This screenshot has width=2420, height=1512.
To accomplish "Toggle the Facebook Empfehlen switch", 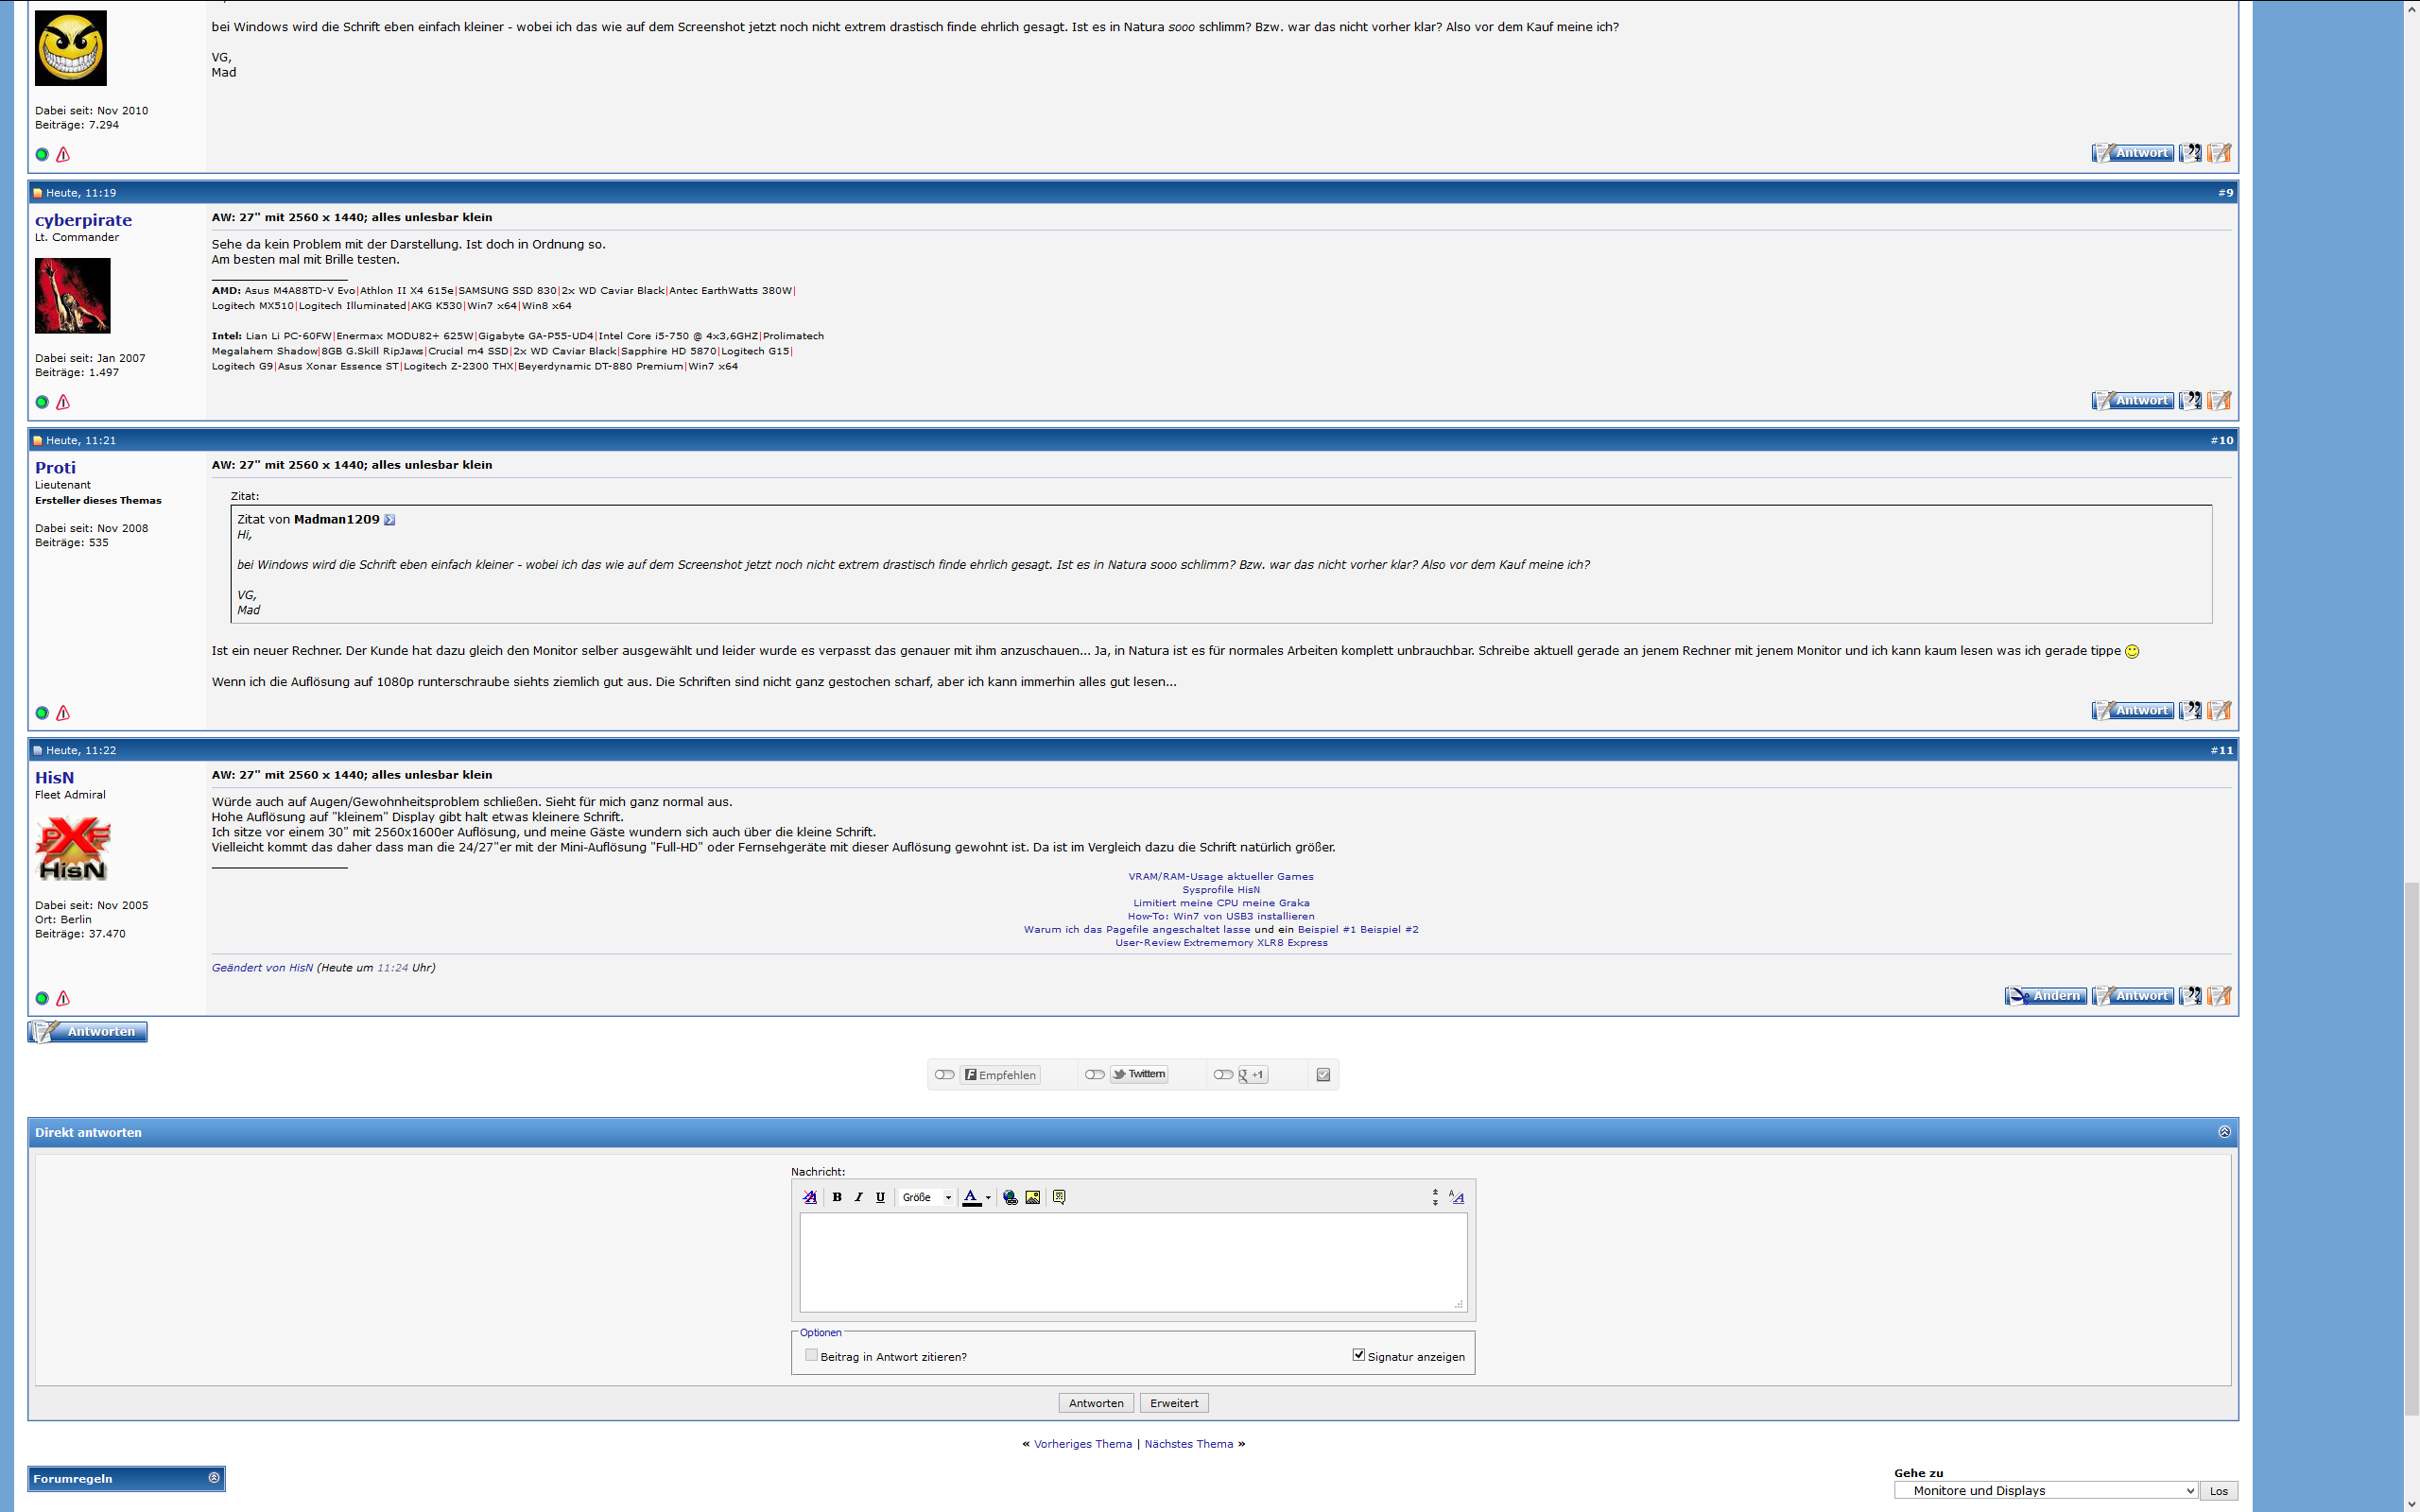I will pyautogui.click(x=944, y=1075).
